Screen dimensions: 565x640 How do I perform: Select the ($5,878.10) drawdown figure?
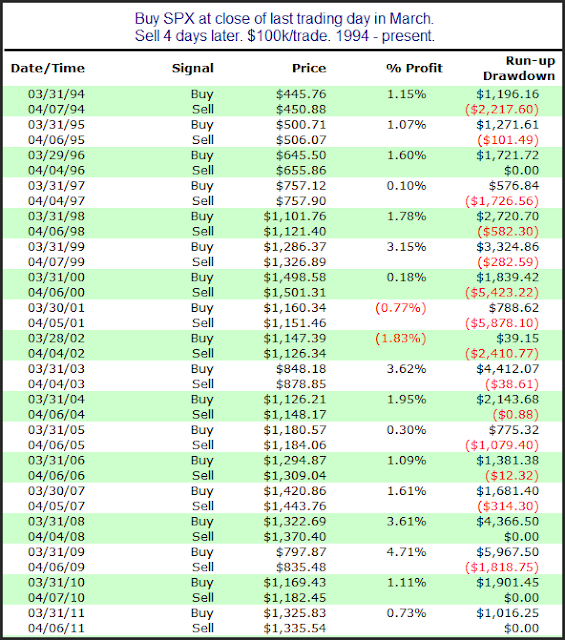point(502,323)
